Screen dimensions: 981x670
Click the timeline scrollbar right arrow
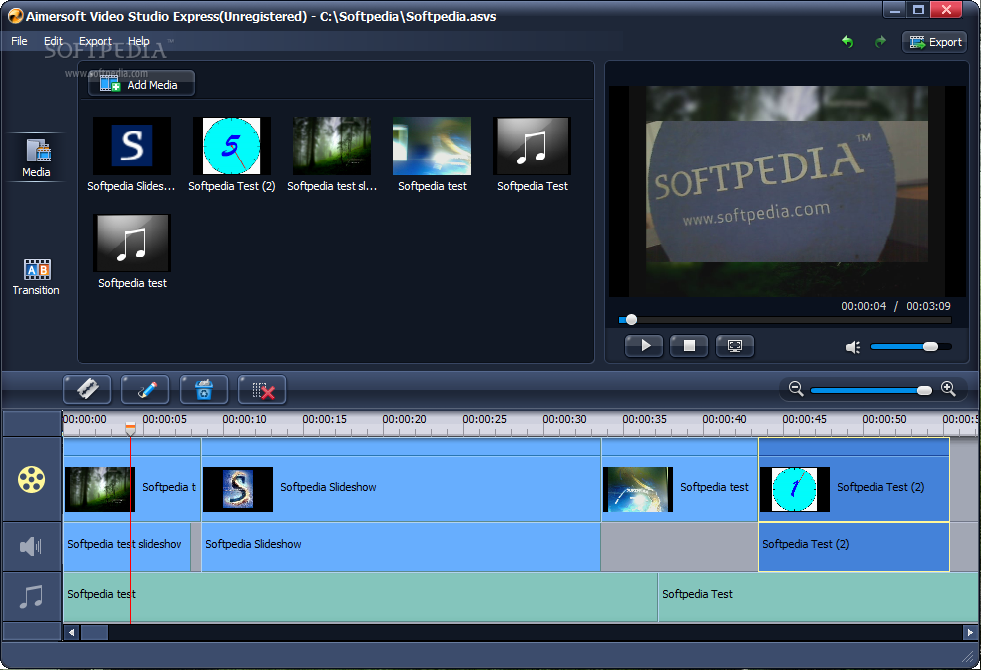pos(971,632)
